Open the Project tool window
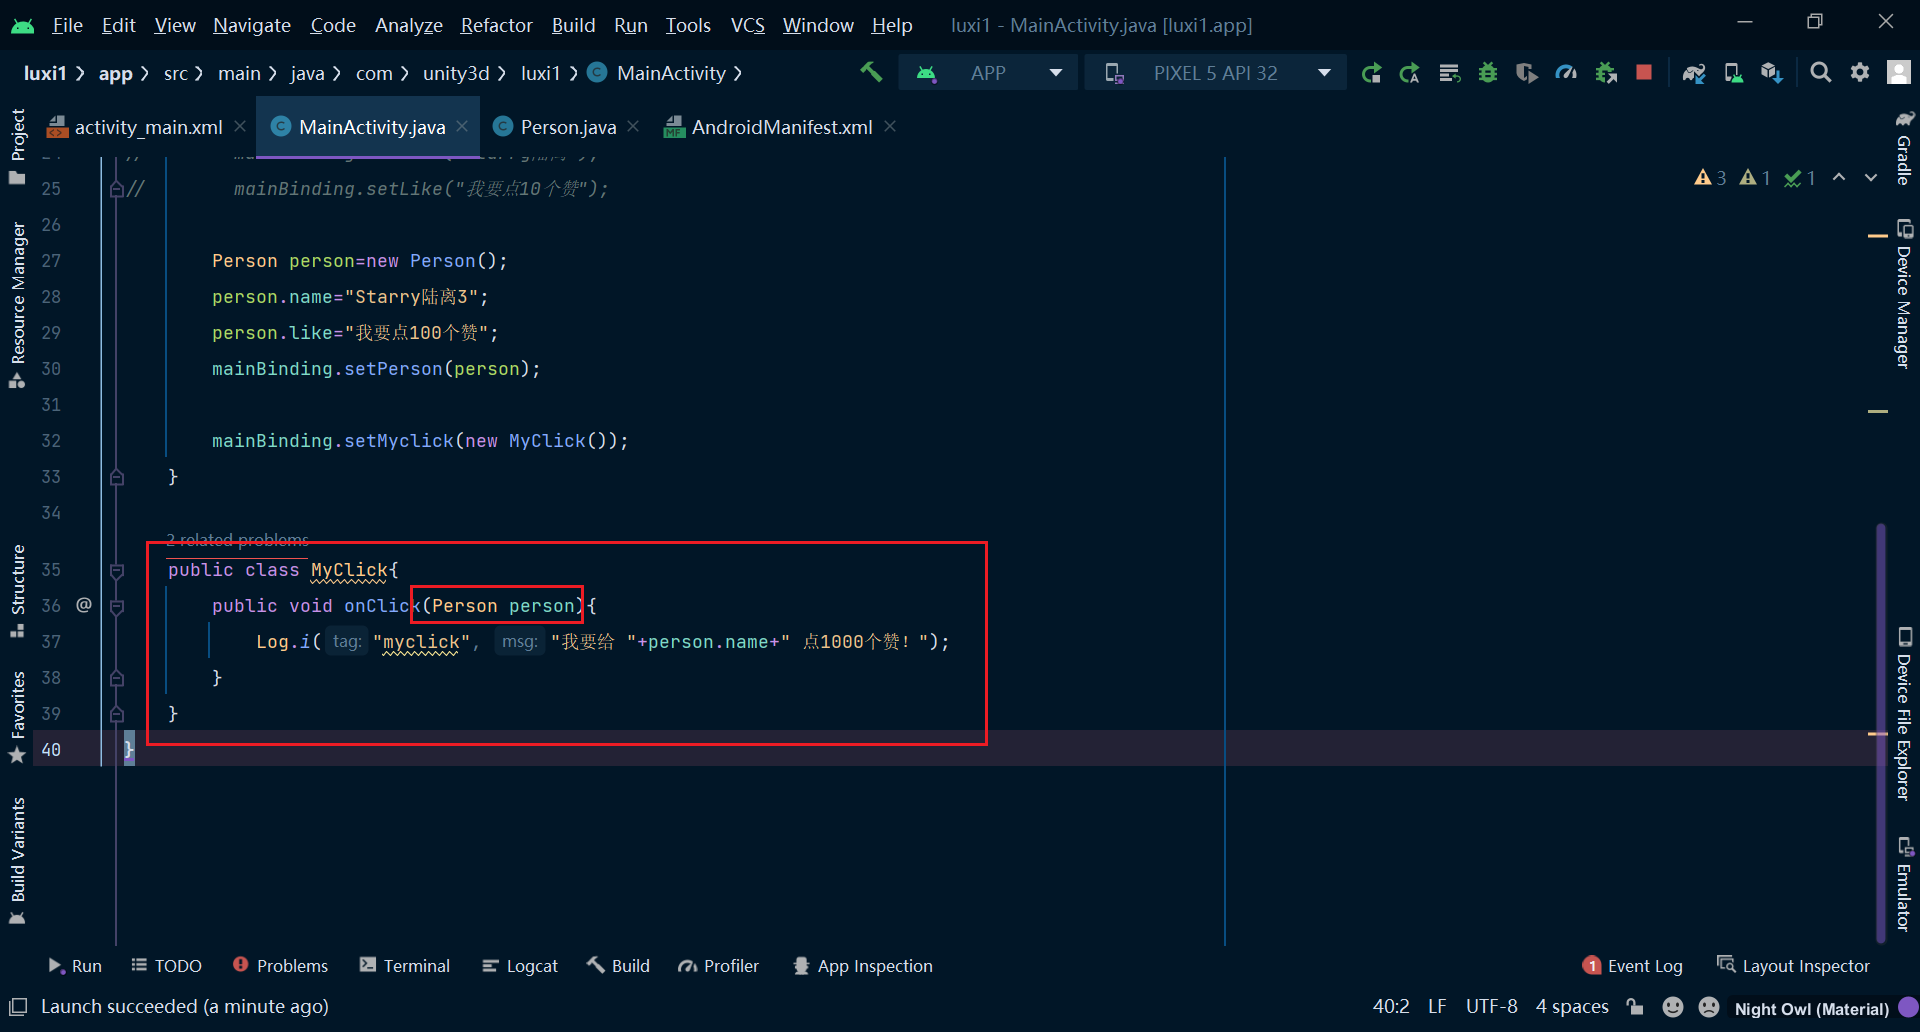The height and width of the screenshot is (1032, 1920). click(17, 146)
